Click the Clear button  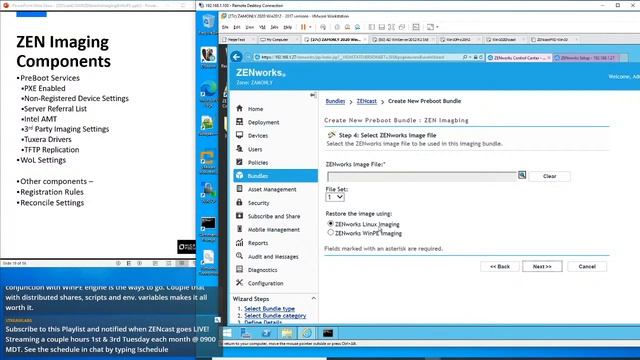point(549,176)
